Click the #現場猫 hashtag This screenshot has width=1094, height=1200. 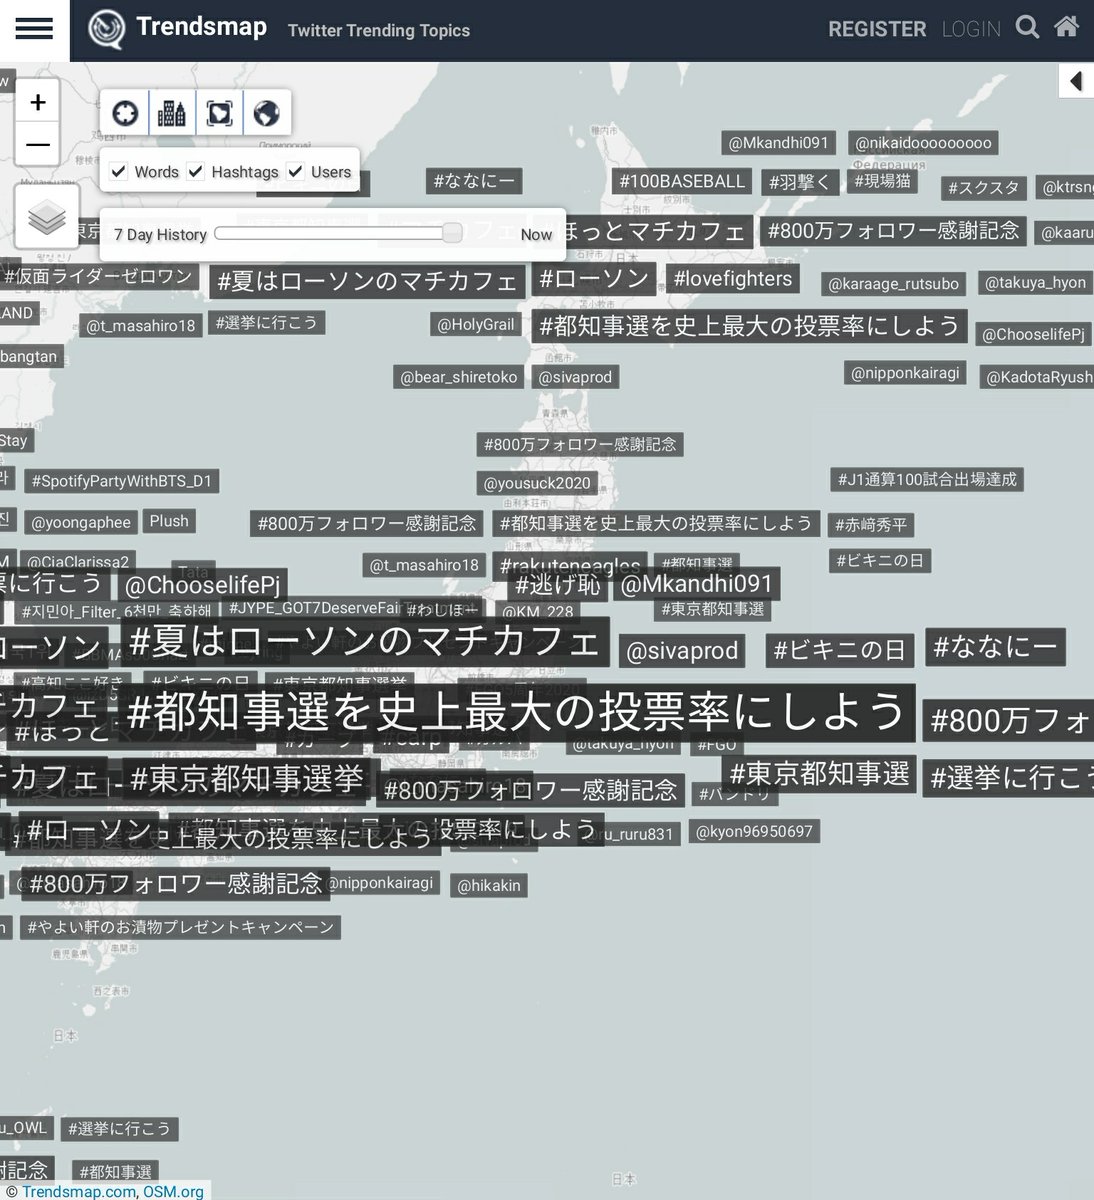click(x=882, y=181)
